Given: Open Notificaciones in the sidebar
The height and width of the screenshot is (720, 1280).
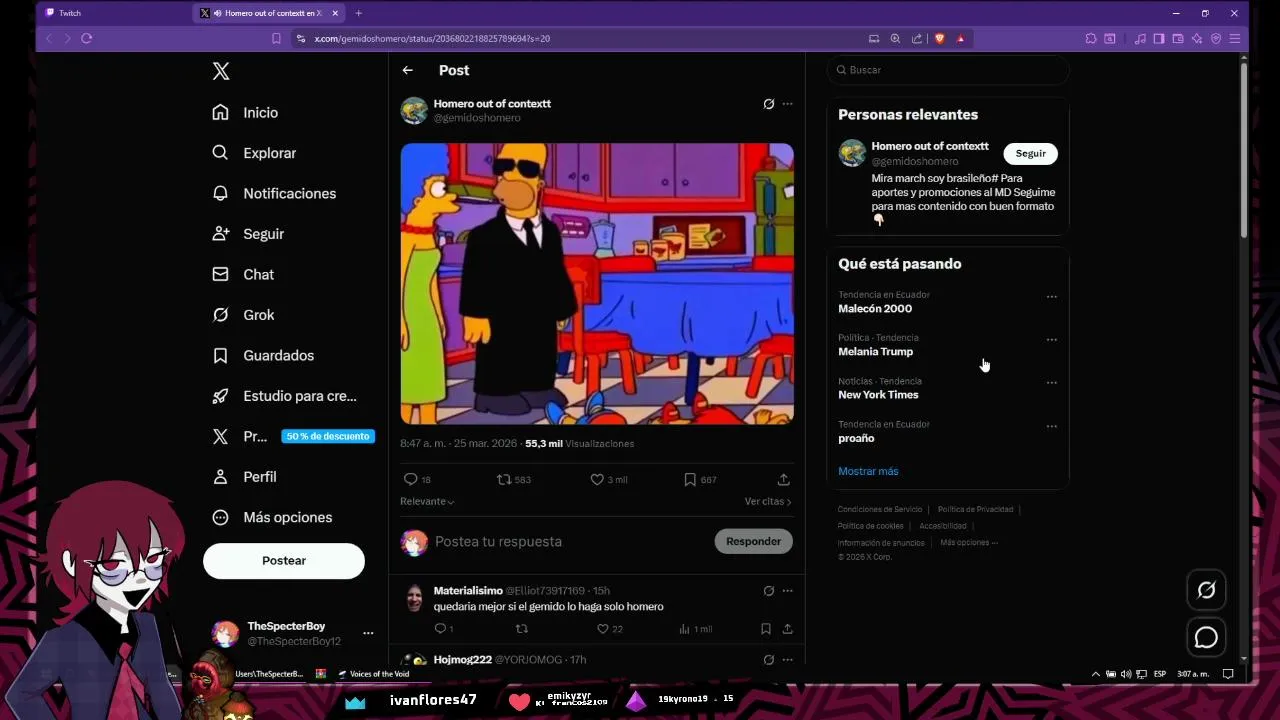Looking at the screenshot, I should click(274, 193).
